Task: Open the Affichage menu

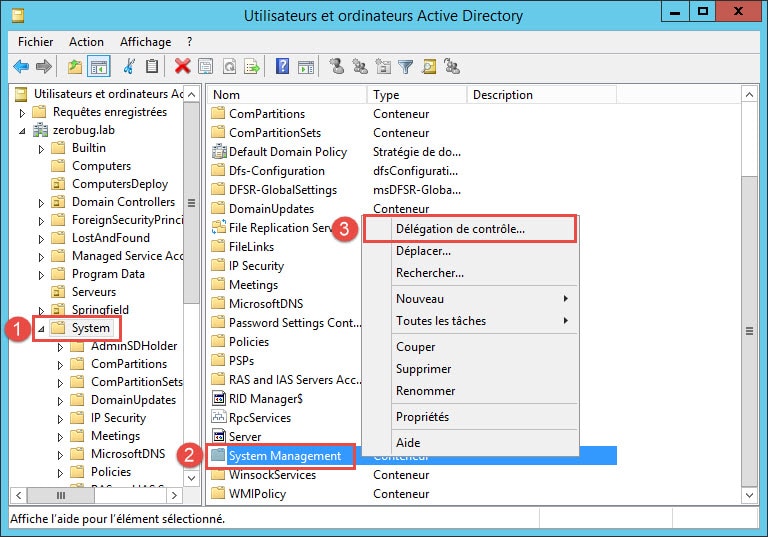Action: pos(145,42)
